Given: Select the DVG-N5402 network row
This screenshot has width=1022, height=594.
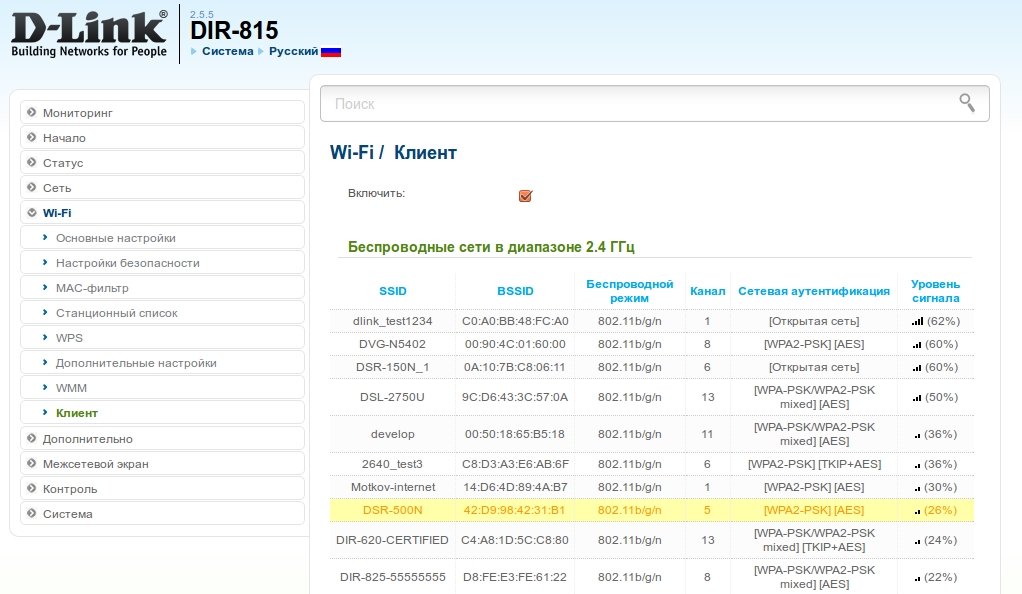Looking at the screenshot, I should click(392, 344).
